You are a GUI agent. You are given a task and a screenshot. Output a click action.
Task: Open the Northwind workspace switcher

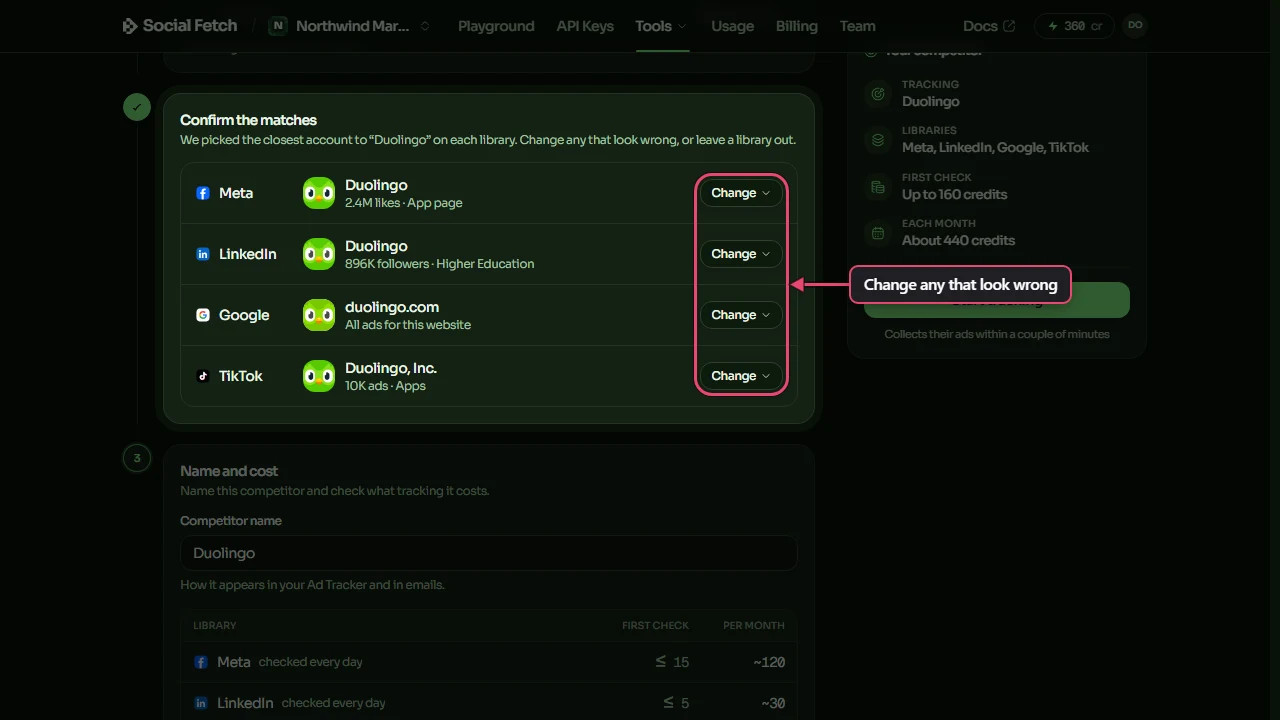click(350, 26)
